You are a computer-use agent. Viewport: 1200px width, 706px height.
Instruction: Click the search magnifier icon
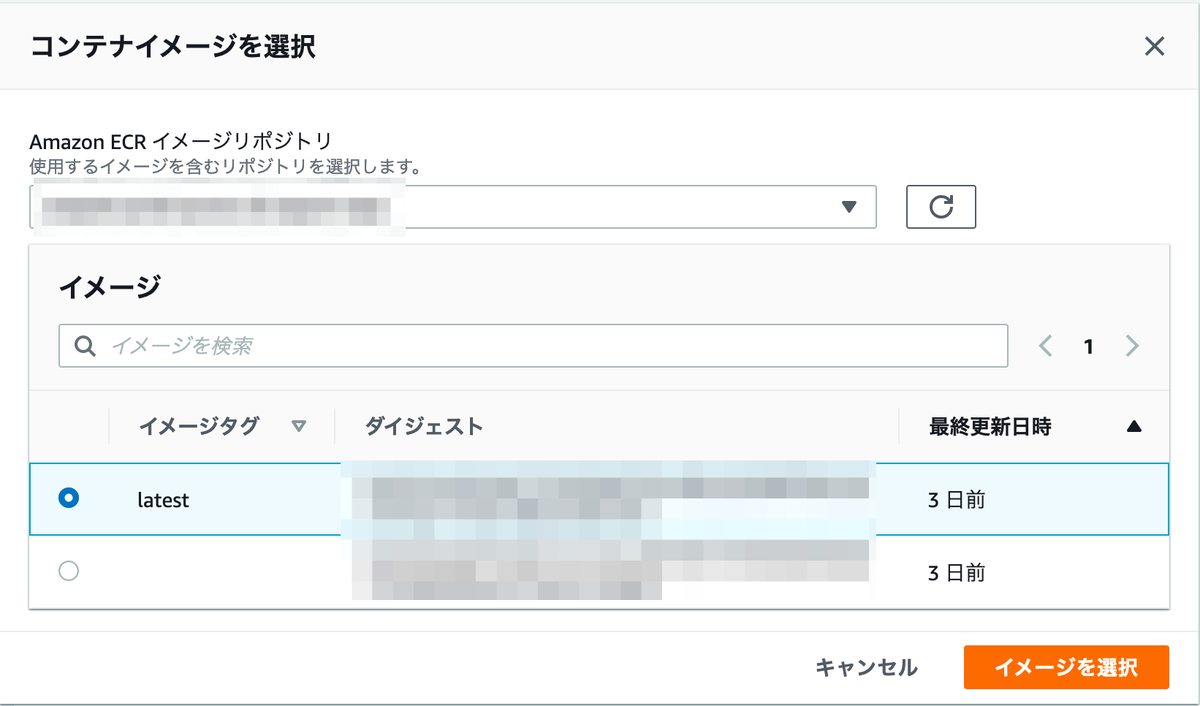pyautogui.click(x=82, y=345)
